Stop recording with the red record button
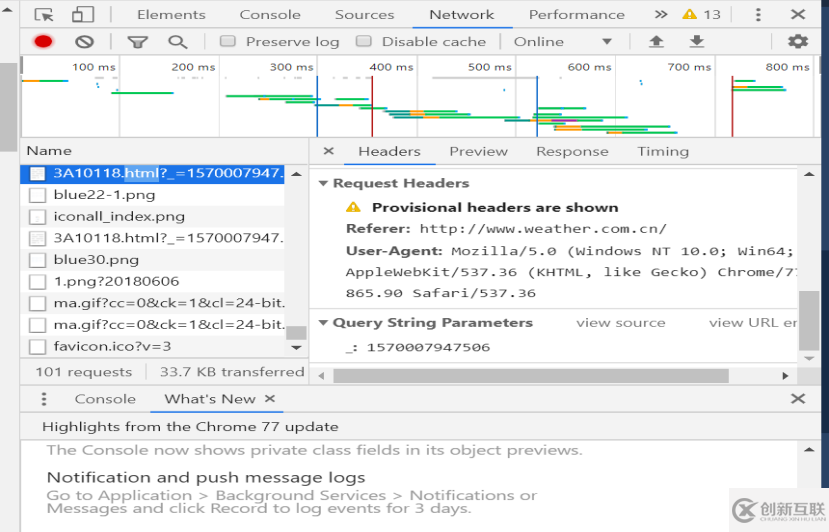 tap(43, 42)
